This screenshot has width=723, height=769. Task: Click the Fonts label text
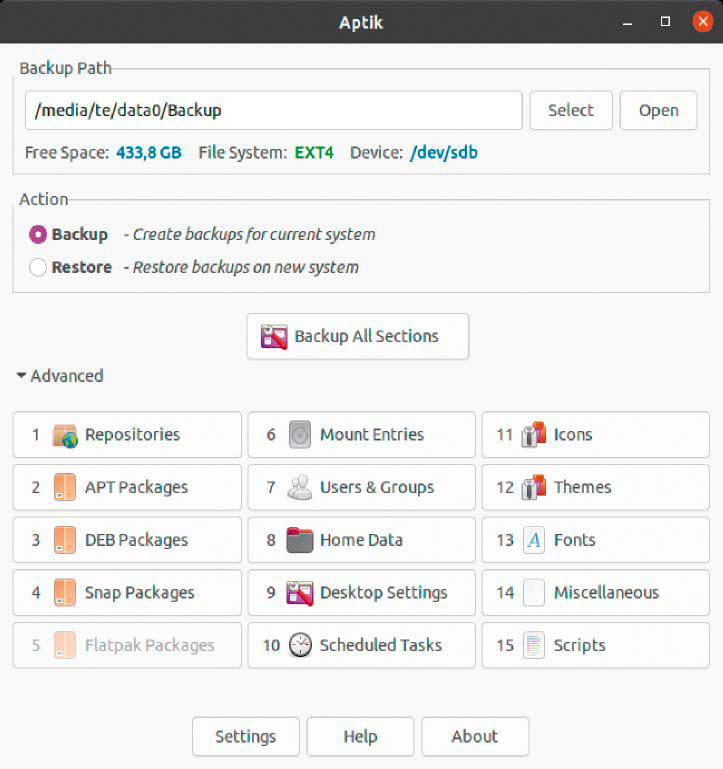[575, 540]
